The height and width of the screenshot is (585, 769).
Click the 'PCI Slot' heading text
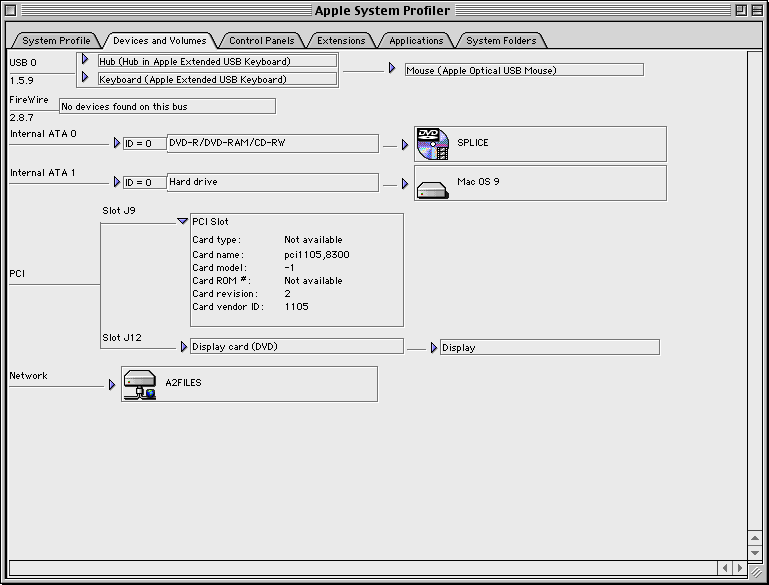[210, 222]
